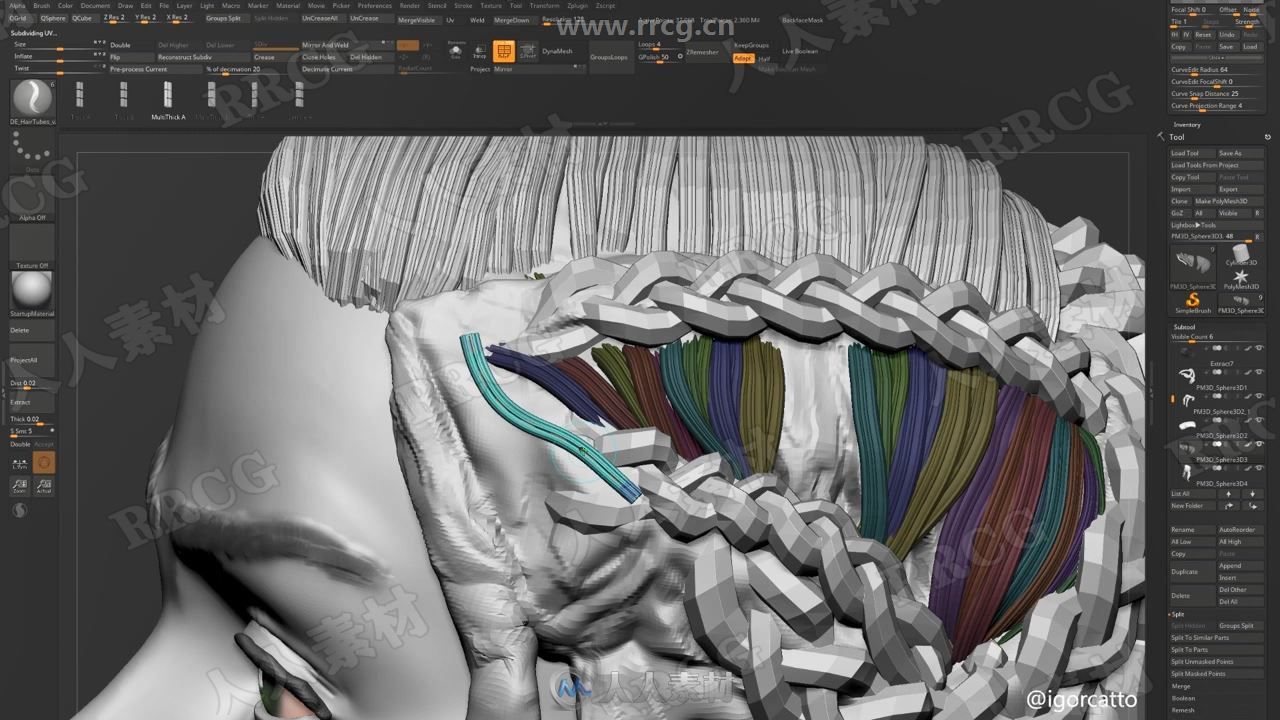The height and width of the screenshot is (720, 1280).
Task: Toggle visibility eye of PM3D_Sphere3D2 subtool
Action: click(1259, 420)
